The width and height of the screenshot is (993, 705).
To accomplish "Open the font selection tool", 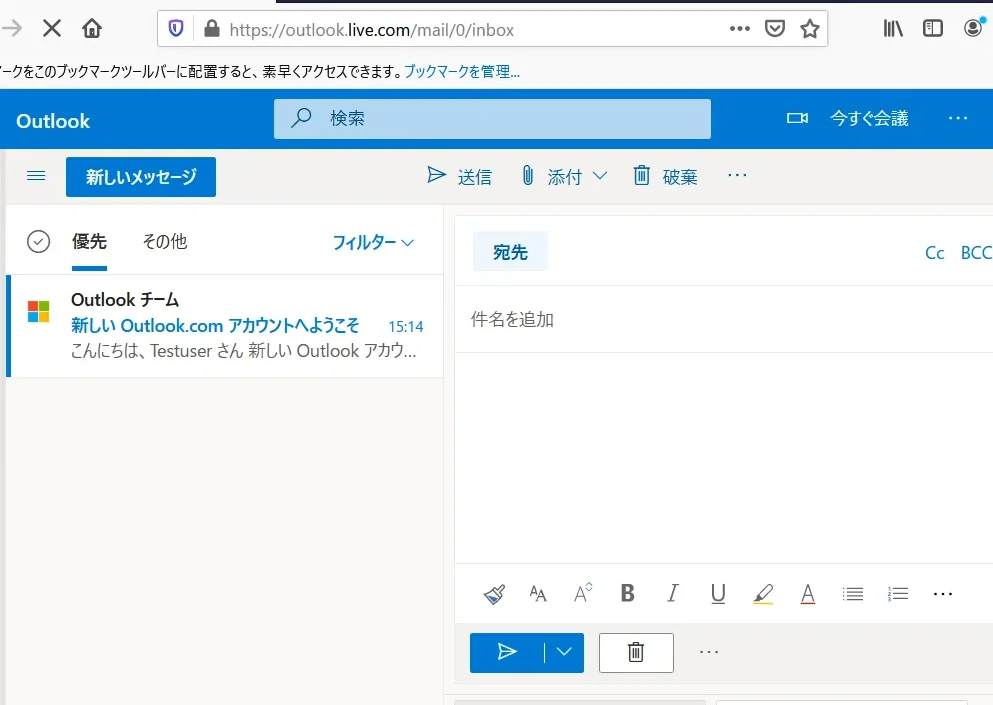I will (x=538, y=594).
